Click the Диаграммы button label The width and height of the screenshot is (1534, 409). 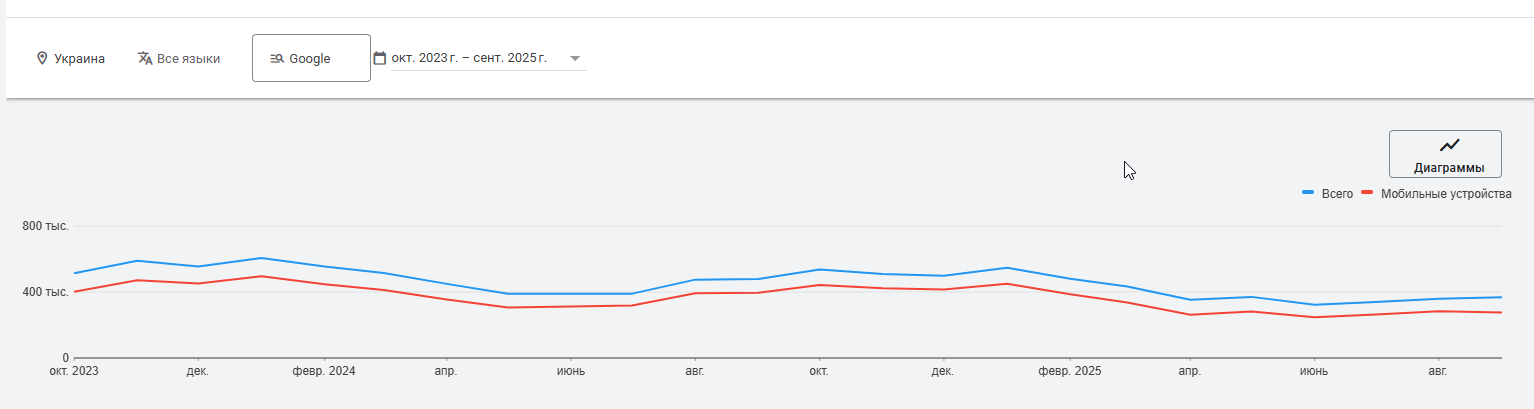point(1449,168)
